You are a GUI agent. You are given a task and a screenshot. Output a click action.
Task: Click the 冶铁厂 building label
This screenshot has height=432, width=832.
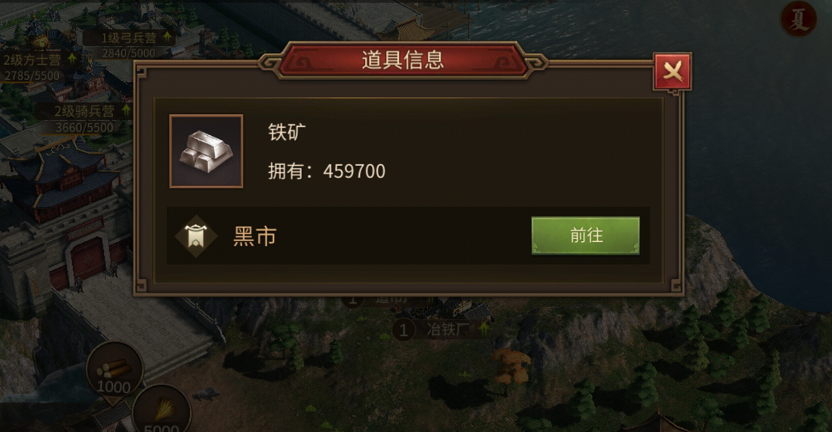[448, 330]
